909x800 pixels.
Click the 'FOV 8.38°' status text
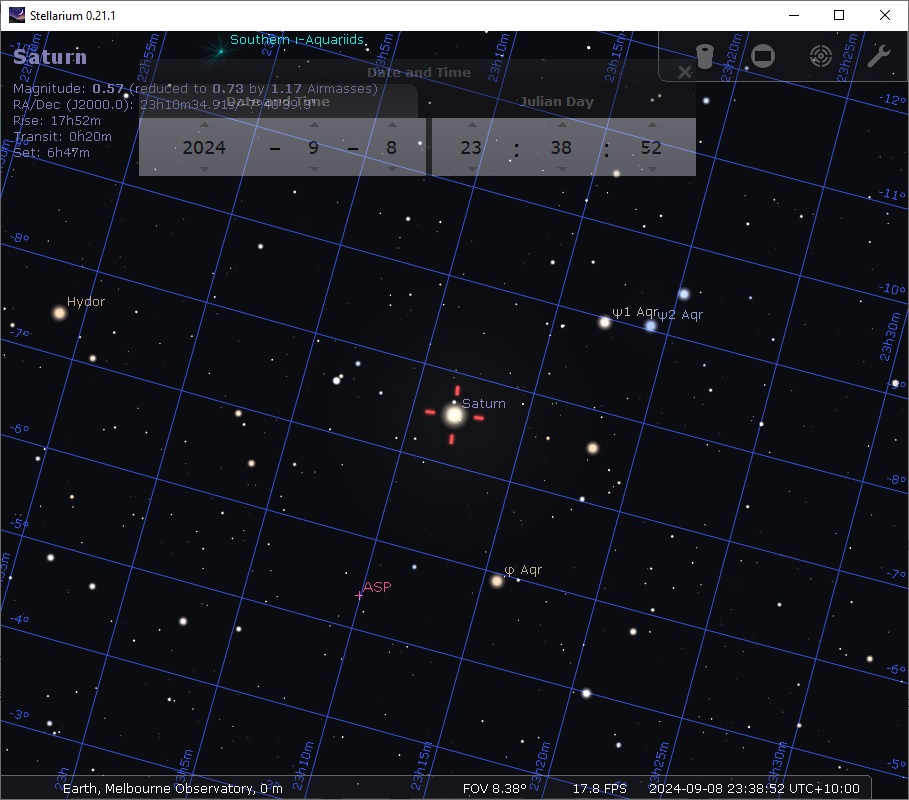[x=495, y=788]
